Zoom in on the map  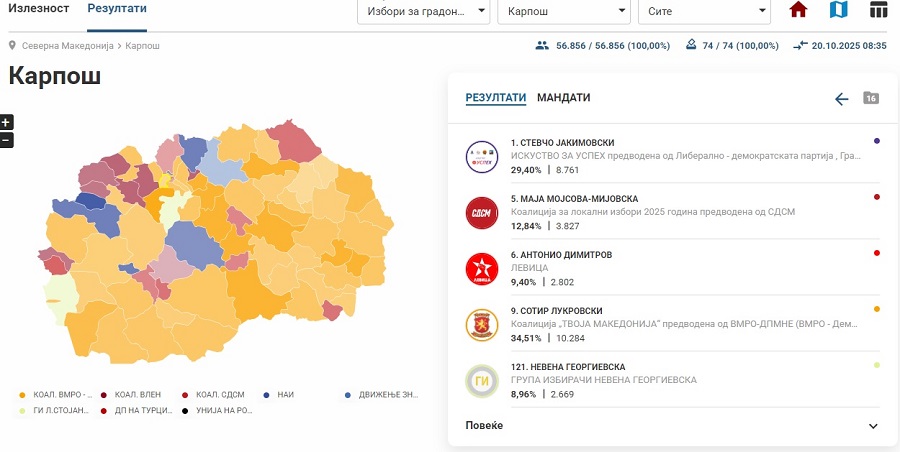[x=6, y=123]
